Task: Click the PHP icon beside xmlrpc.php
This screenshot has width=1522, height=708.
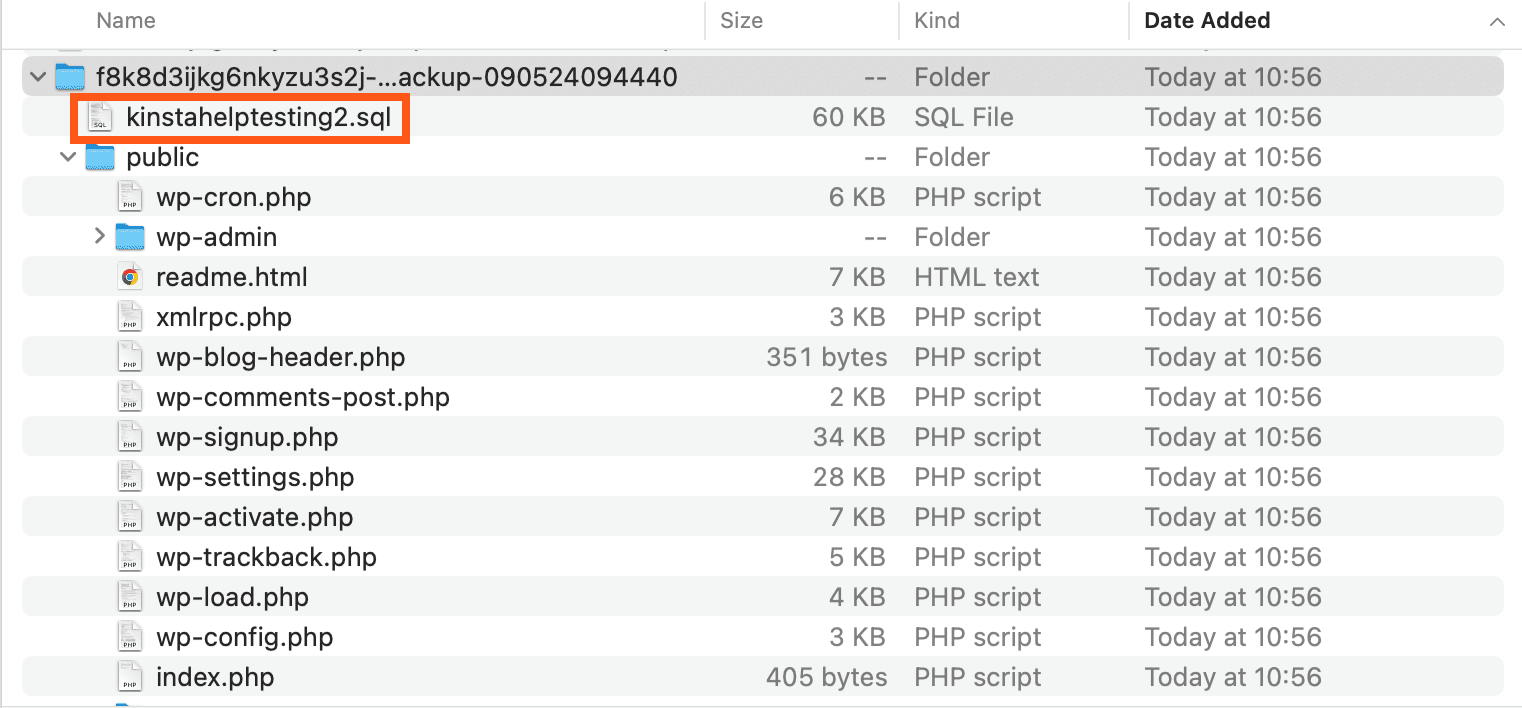Action: [x=130, y=316]
